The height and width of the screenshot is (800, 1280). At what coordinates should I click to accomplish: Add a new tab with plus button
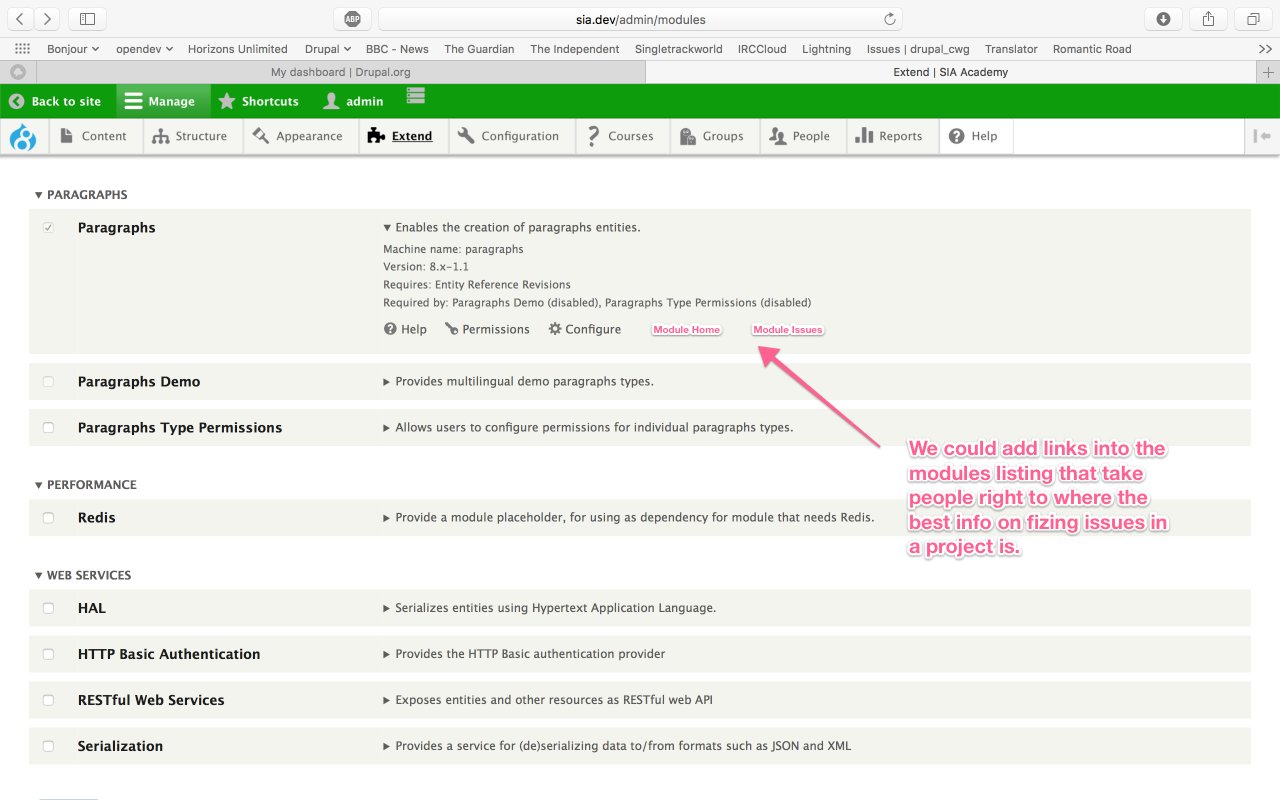click(1269, 72)
